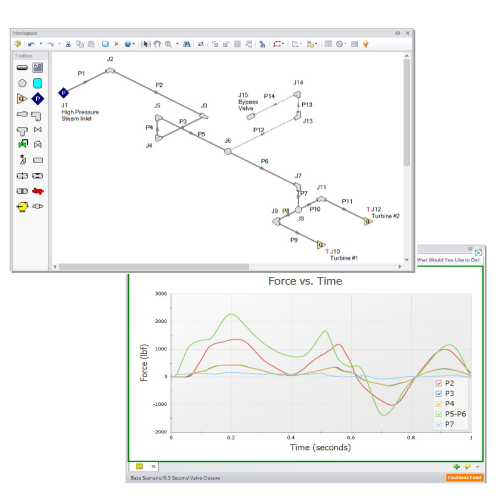Screen dimensions: 500x500
Task: Select the annotation tool in Toolbox
Action: [x=38, y=68]
